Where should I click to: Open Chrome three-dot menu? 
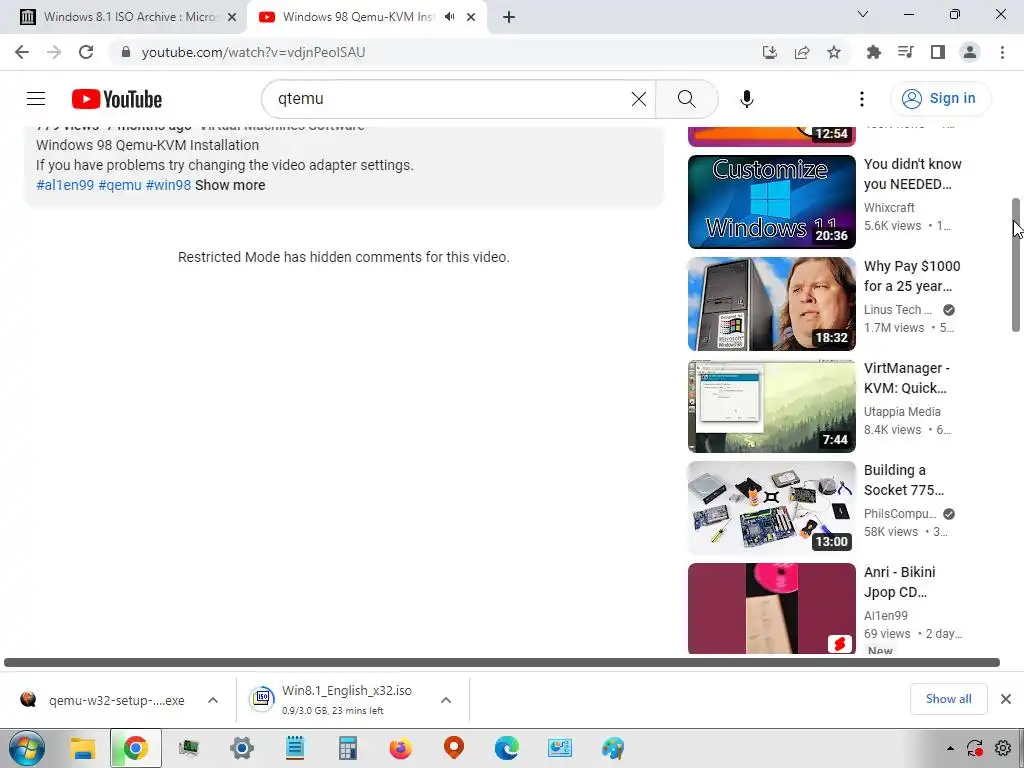[x=1002, y=52]
